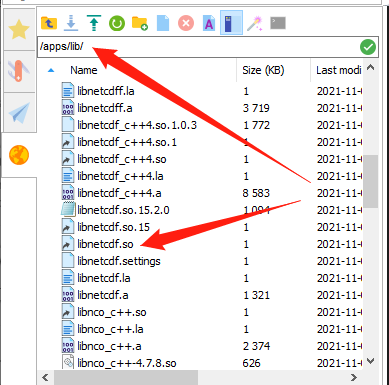Confirm path with green checkmark button
The height and width of the screenshot is (385, 389).
point(368,47)
